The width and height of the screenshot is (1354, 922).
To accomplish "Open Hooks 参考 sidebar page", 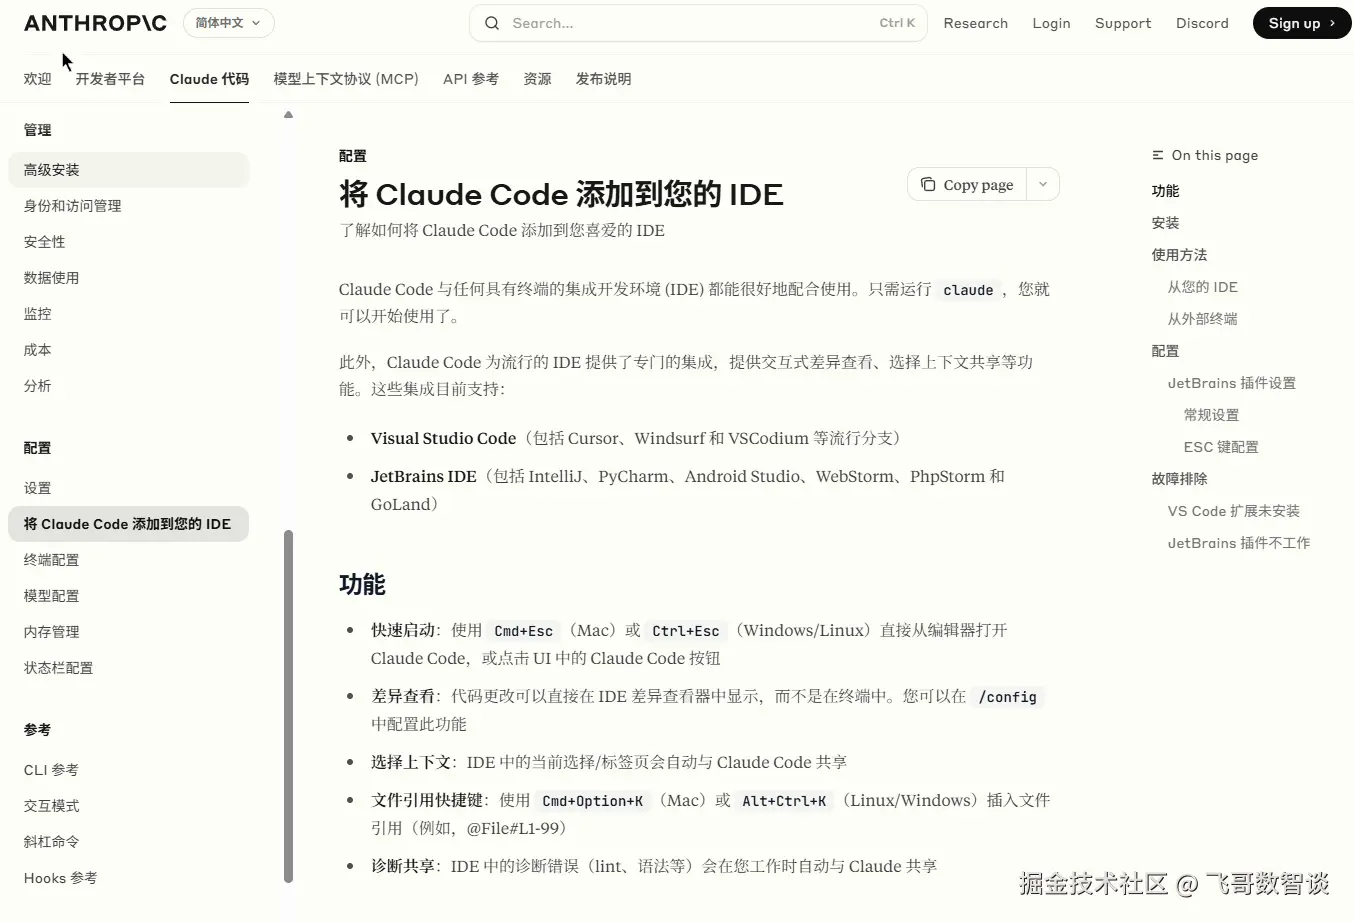I will (128, 878).
